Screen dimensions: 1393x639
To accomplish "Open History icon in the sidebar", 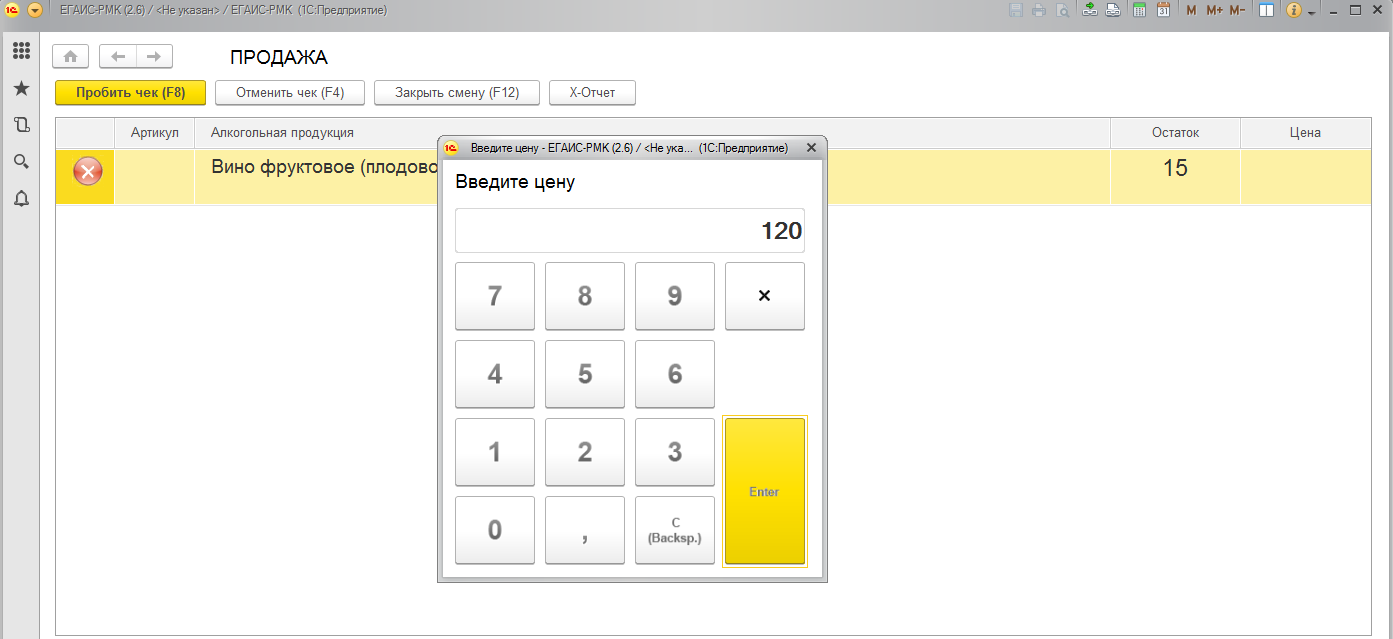I will (21, 125).
